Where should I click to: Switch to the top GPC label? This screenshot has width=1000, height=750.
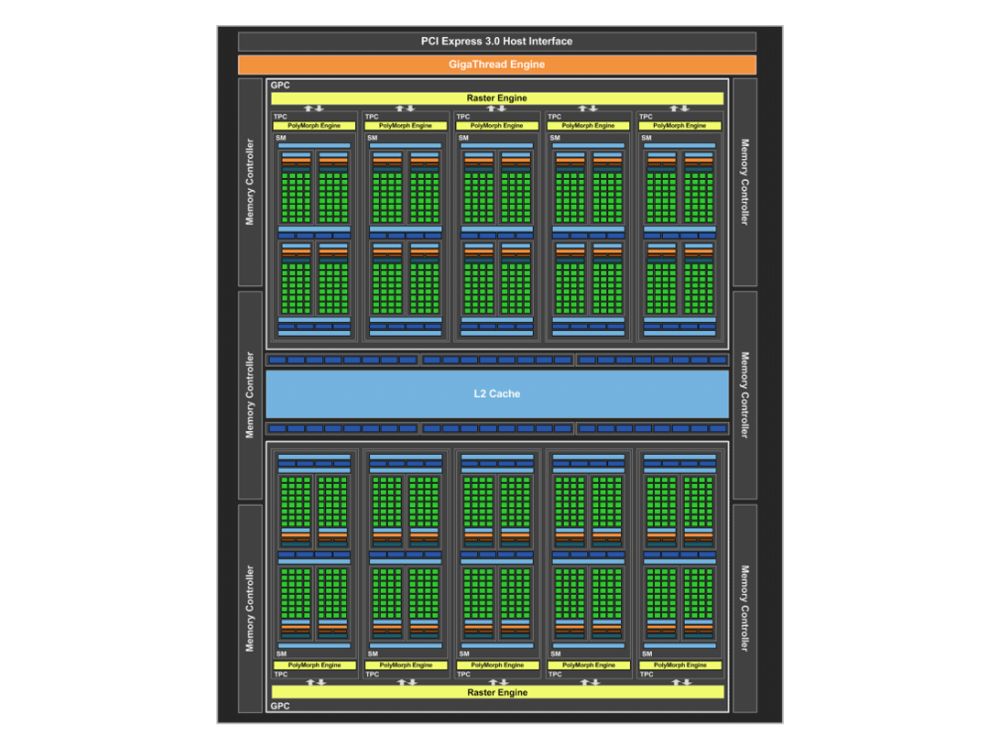point(280,85)
